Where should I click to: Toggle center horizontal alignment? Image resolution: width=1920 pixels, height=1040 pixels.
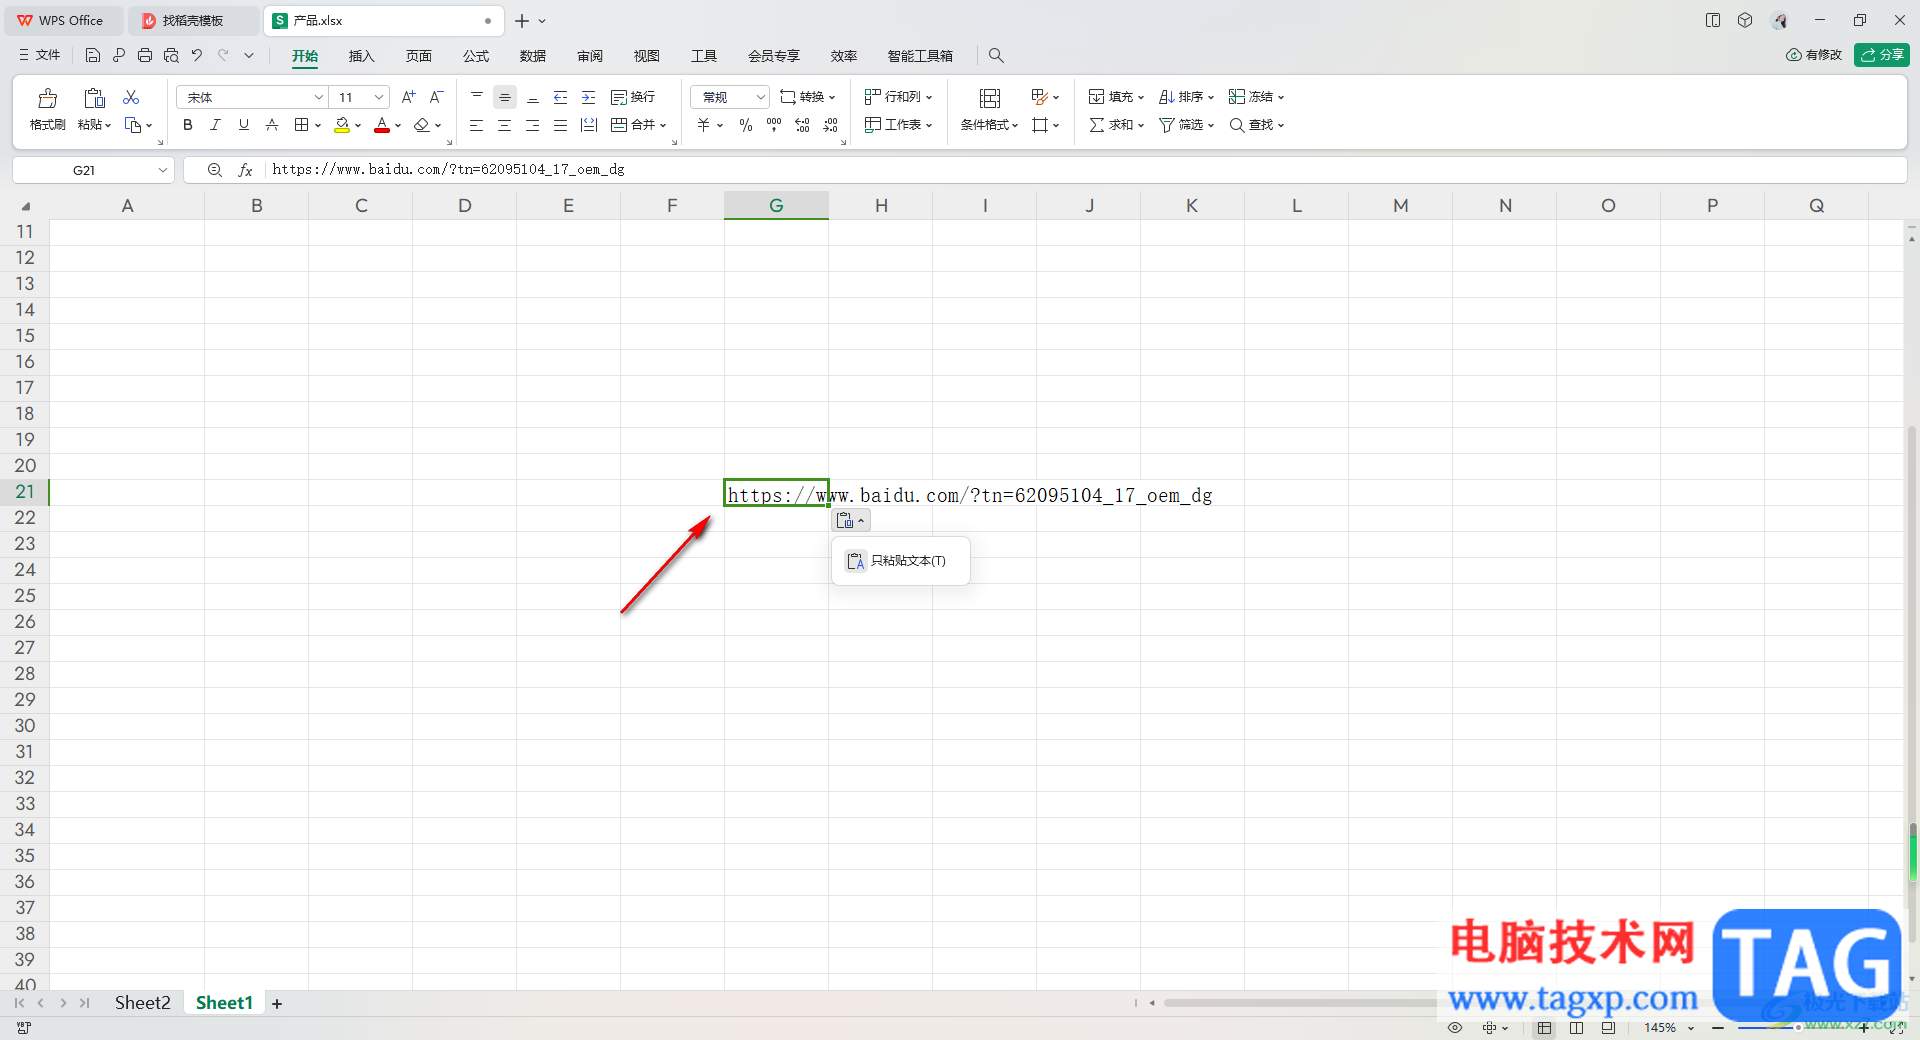[504, 125]
